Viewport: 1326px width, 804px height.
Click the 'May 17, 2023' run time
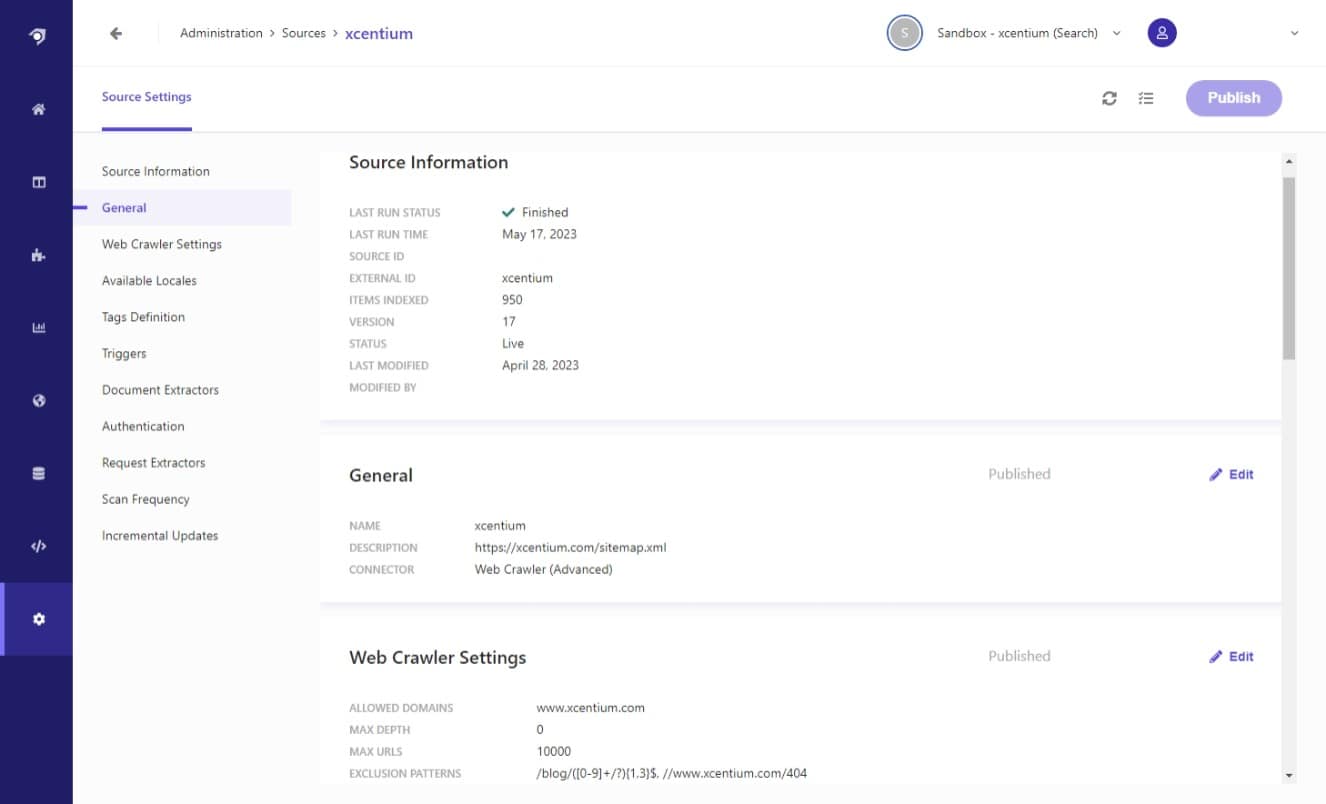(x=539, y=234)
